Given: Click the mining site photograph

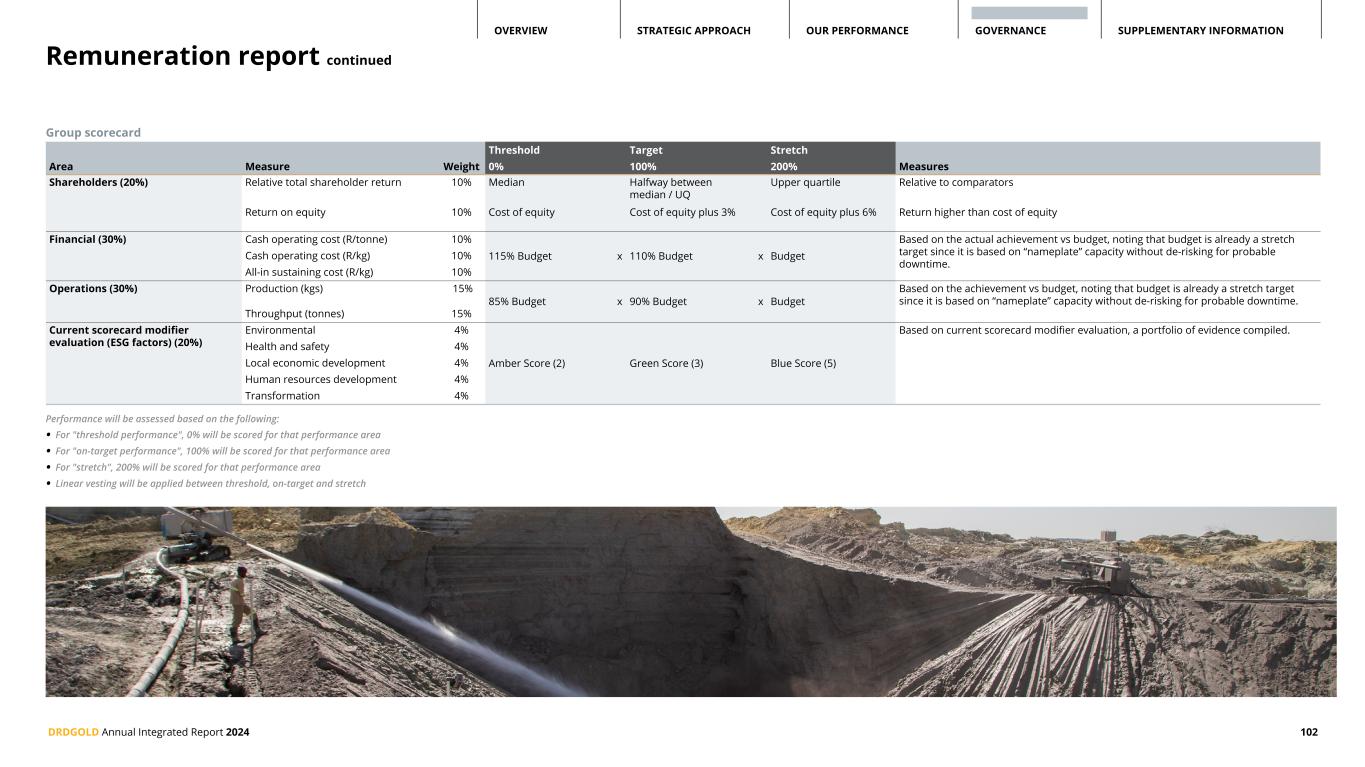Looking at the screenshot, I should [x=690, y=601].
